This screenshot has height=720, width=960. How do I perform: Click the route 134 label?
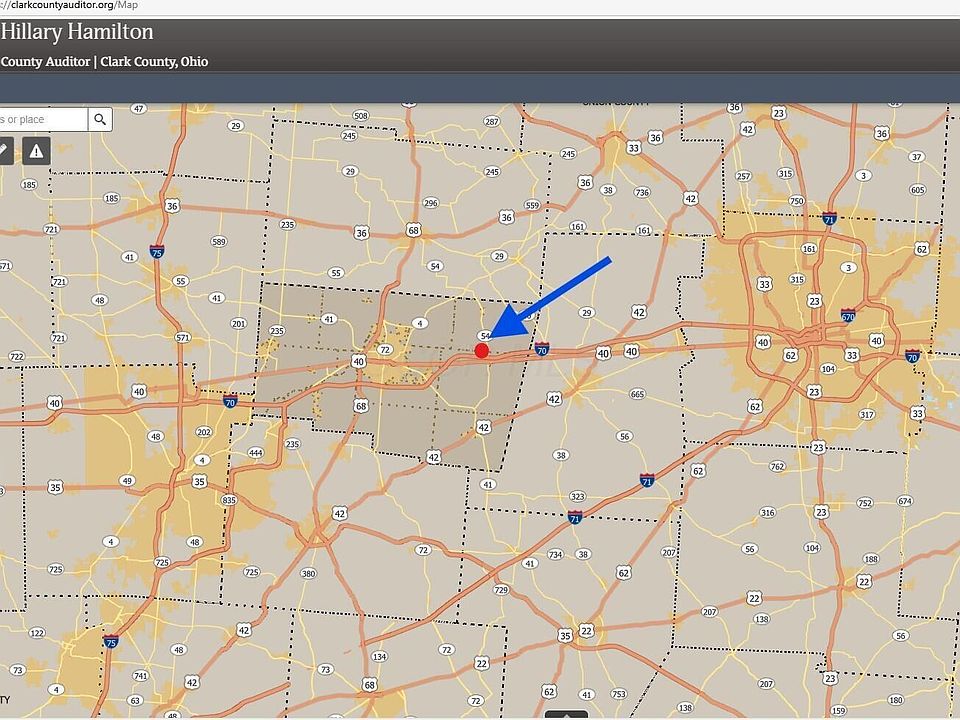point(380,657)
